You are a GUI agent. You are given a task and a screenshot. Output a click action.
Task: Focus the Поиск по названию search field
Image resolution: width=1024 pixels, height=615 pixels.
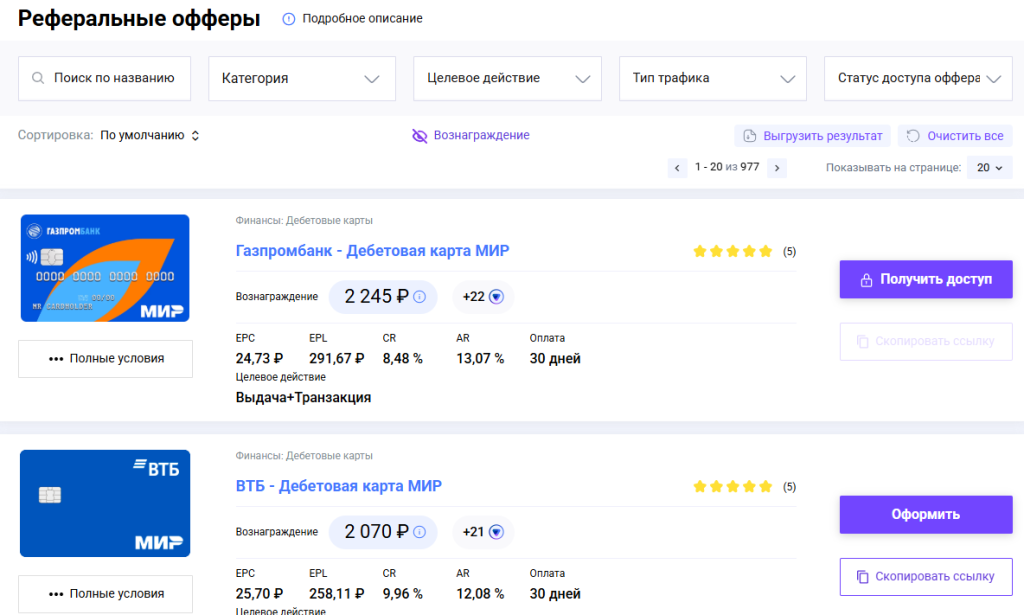click(x=104, y=78)
